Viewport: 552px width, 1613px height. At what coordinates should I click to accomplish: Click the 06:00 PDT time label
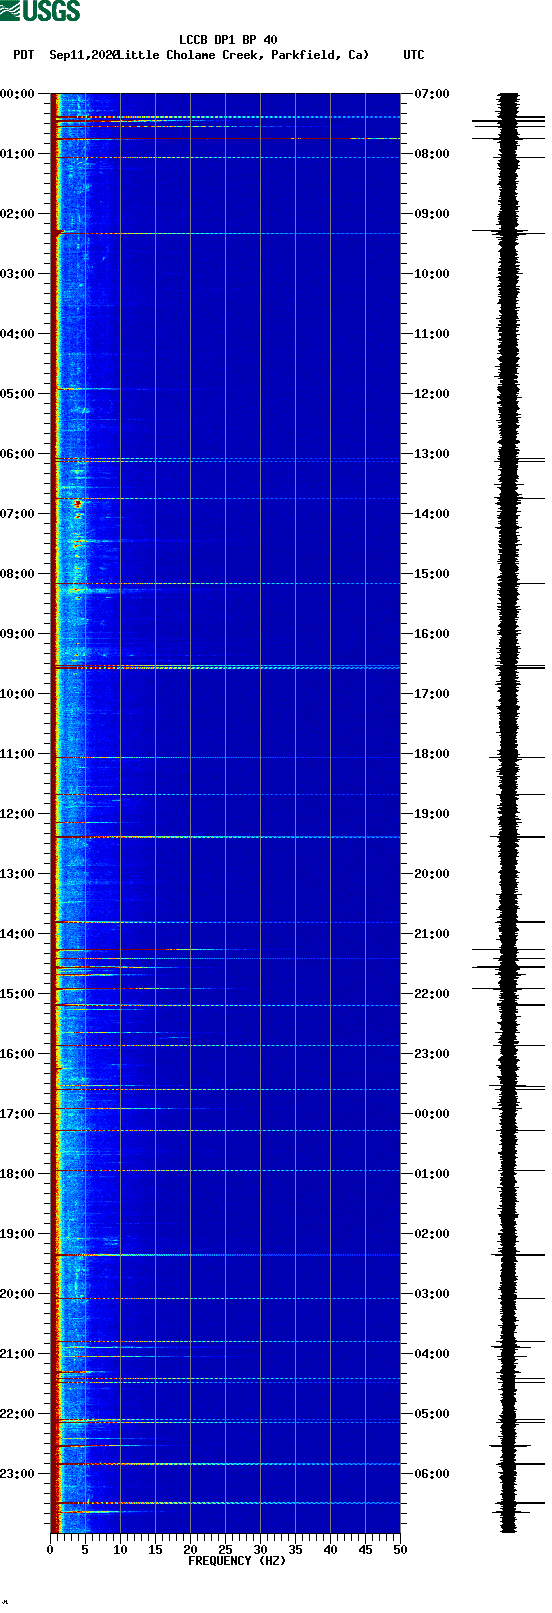[17, 454]
